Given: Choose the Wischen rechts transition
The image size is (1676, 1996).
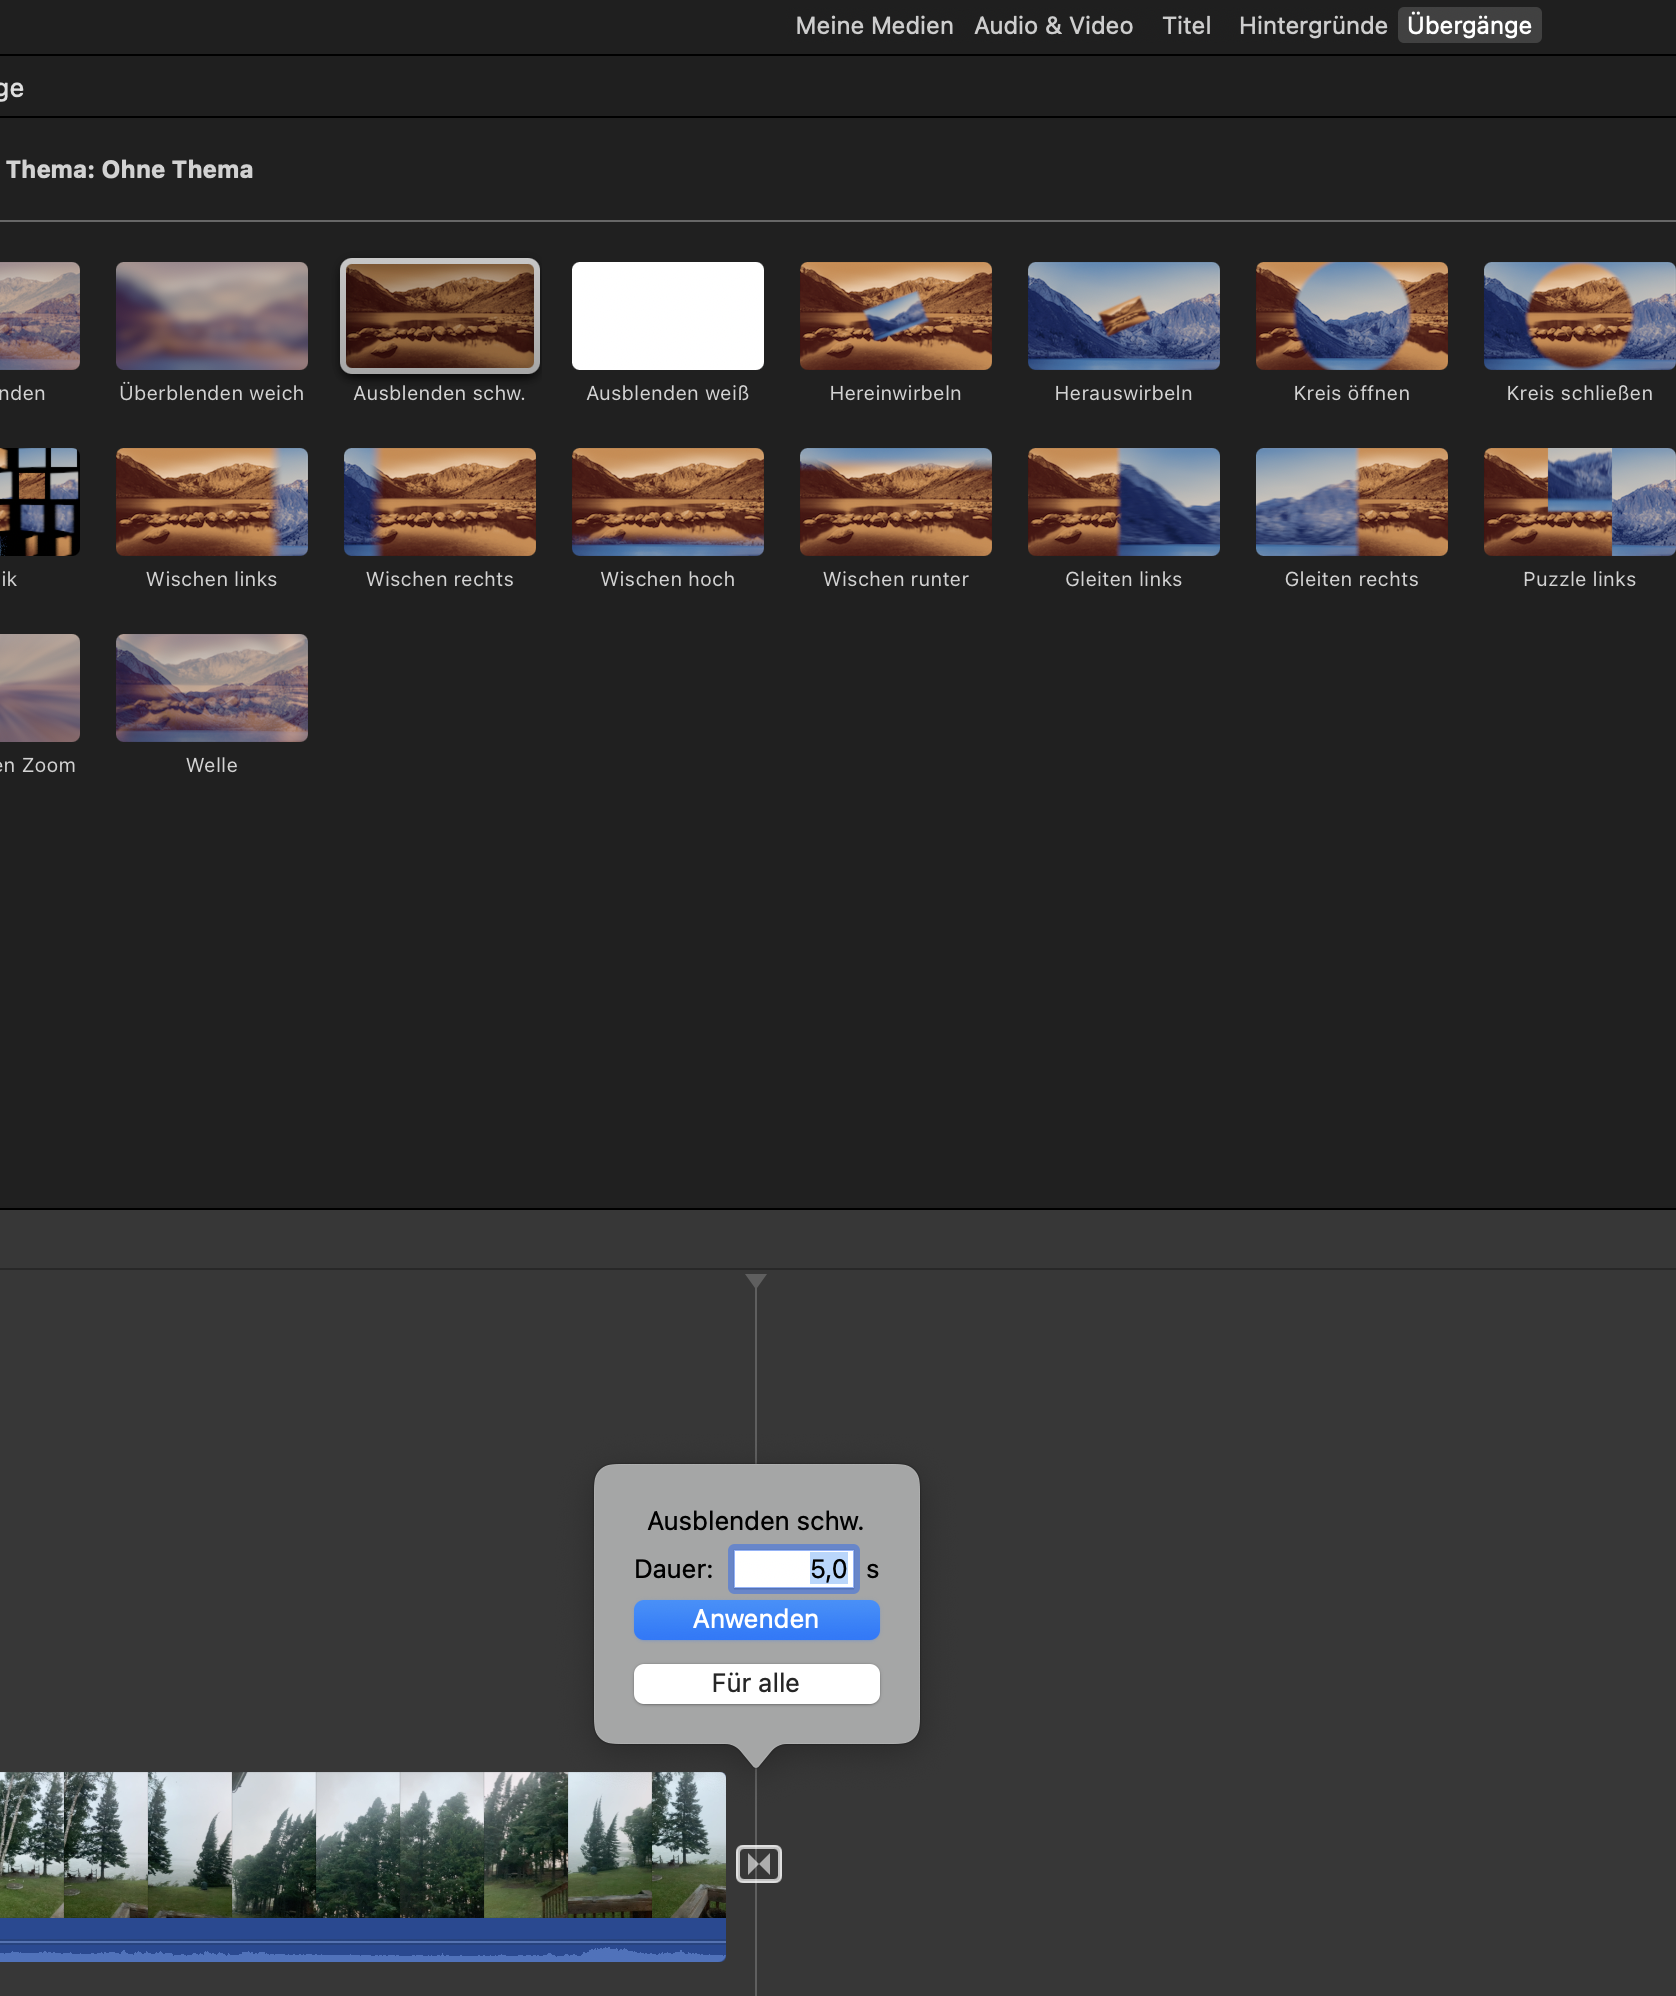Looking at the screenshot, I should pos(440,502).
